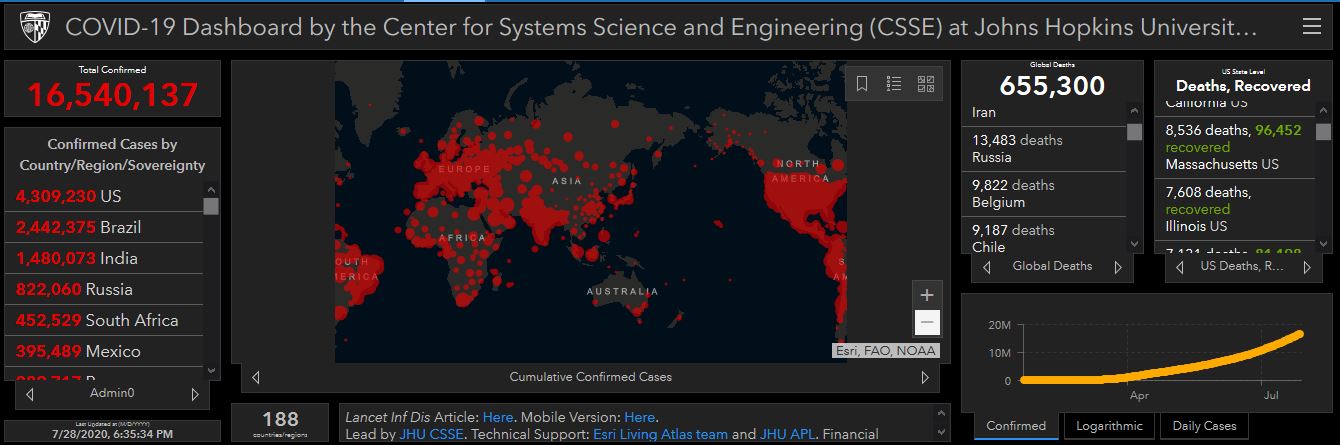Image resolution: width=1340 pixels, height=445 pixels.
Task: Zoom out on the map
Action: (x=927, y=322)
